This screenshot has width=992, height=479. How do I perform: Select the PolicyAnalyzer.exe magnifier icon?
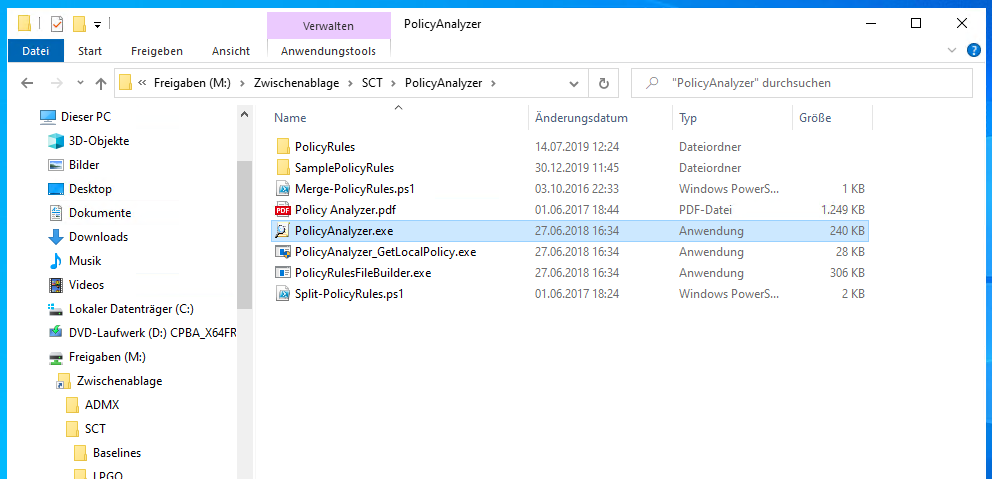point(283,231)
